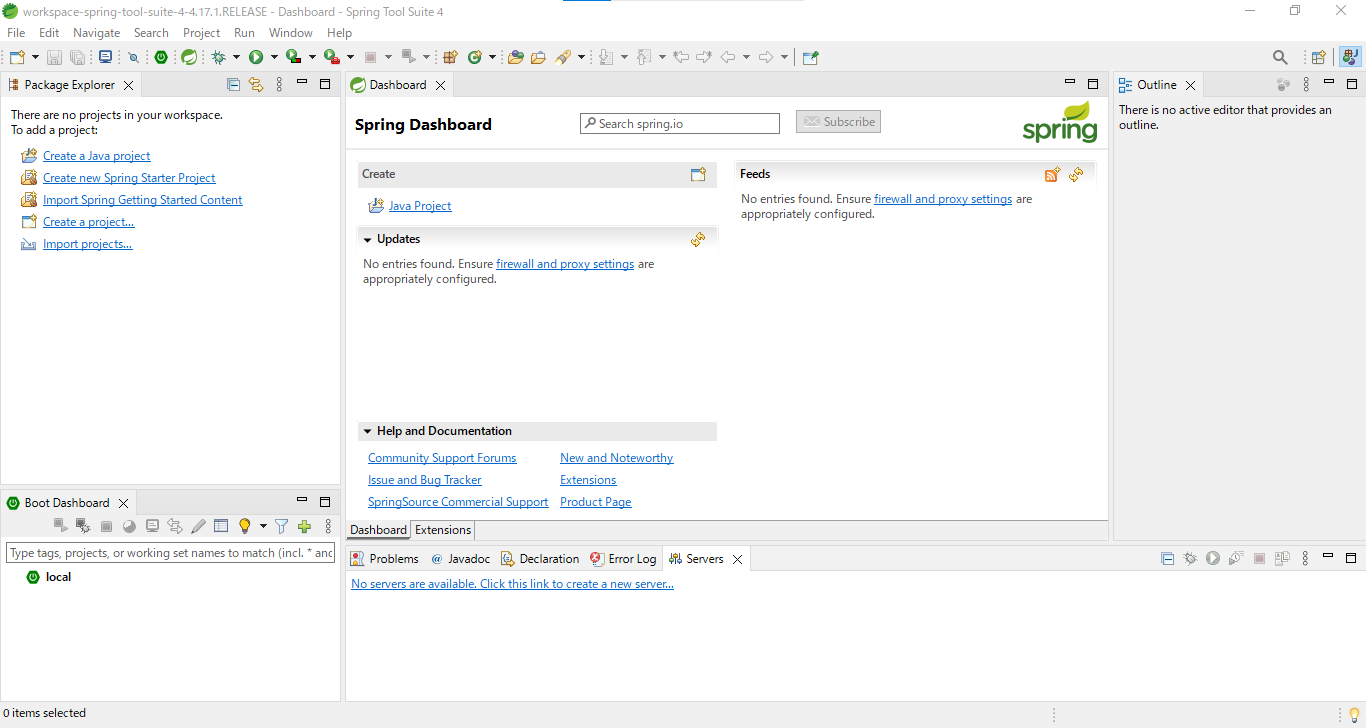Open the Navigate menu

coord(96,33)
